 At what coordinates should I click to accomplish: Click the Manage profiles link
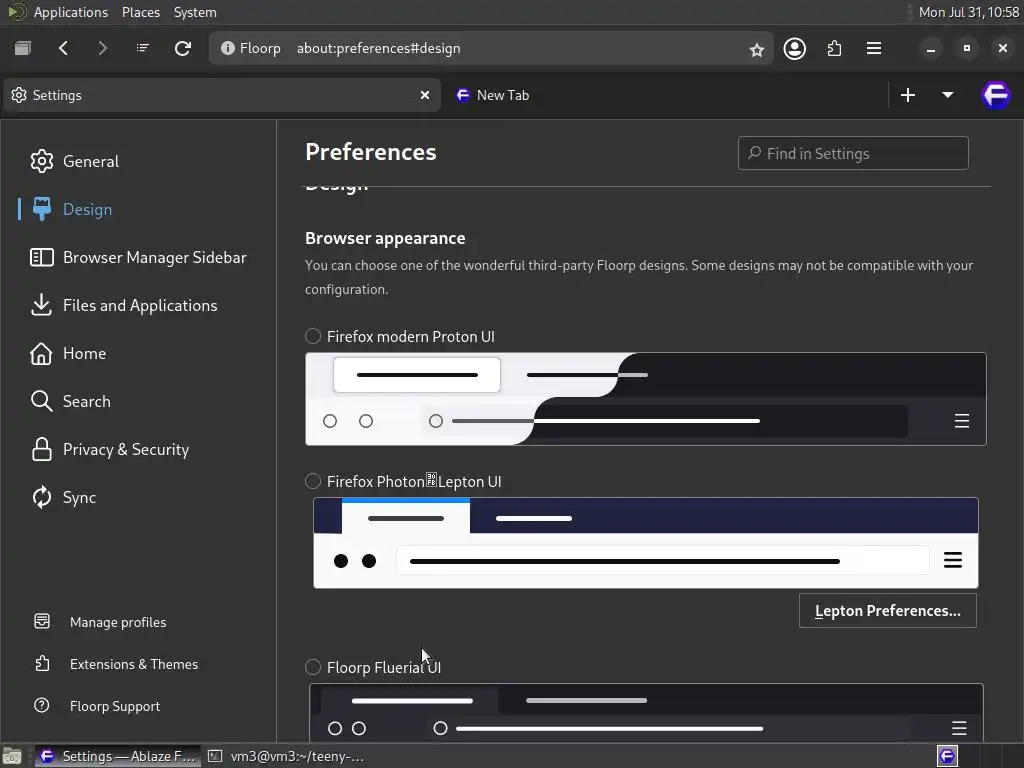pos(100,622)
